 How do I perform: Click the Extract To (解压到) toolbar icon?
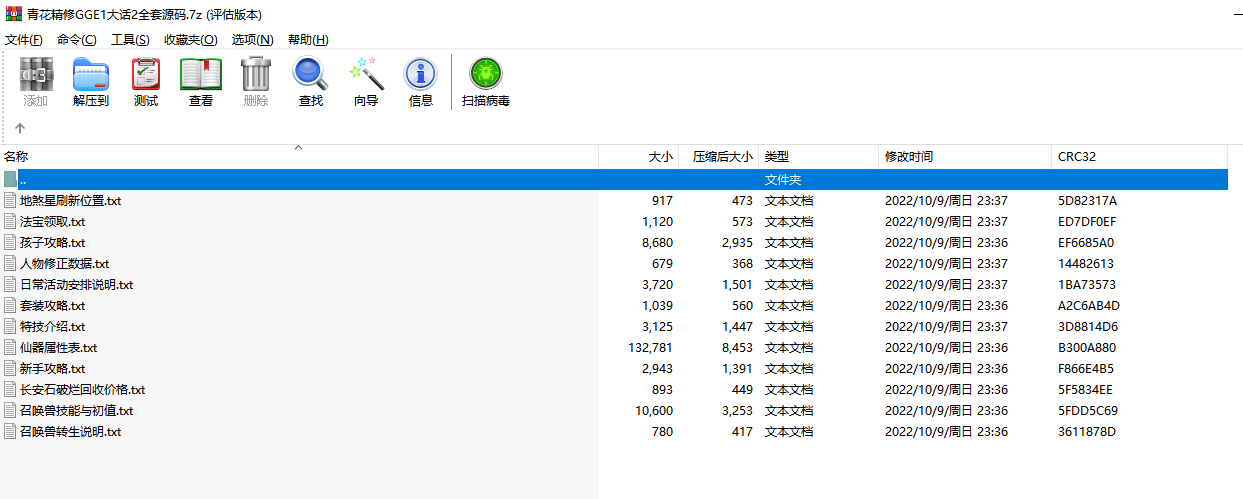(90, 82)
